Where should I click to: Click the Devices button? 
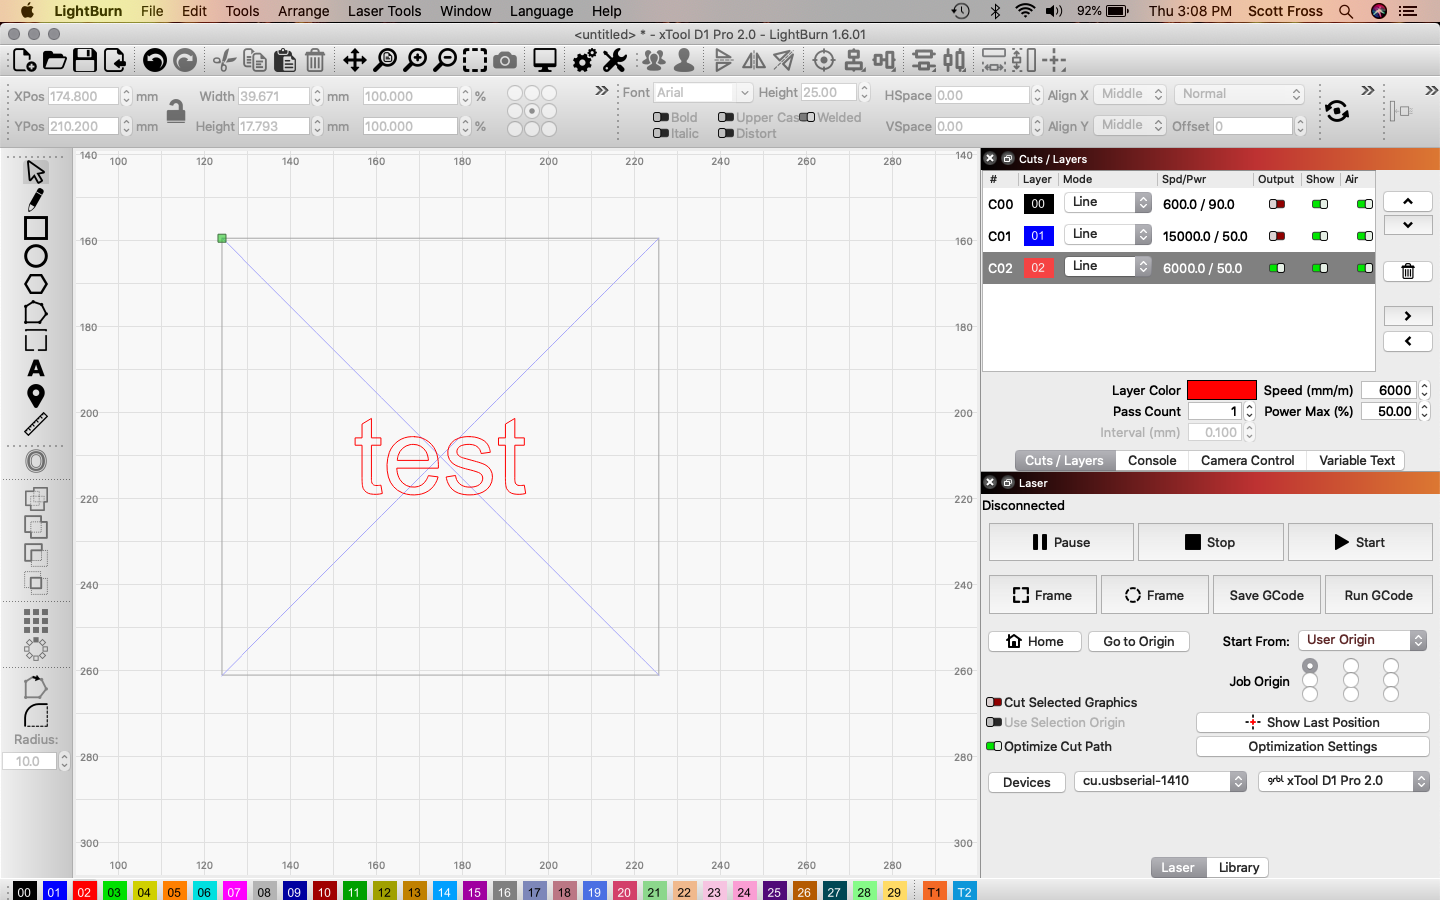[1026, 782]
